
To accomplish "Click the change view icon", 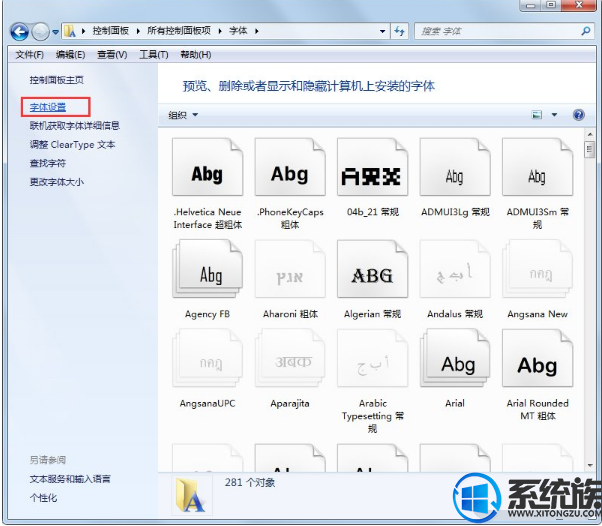I will 537,114.
